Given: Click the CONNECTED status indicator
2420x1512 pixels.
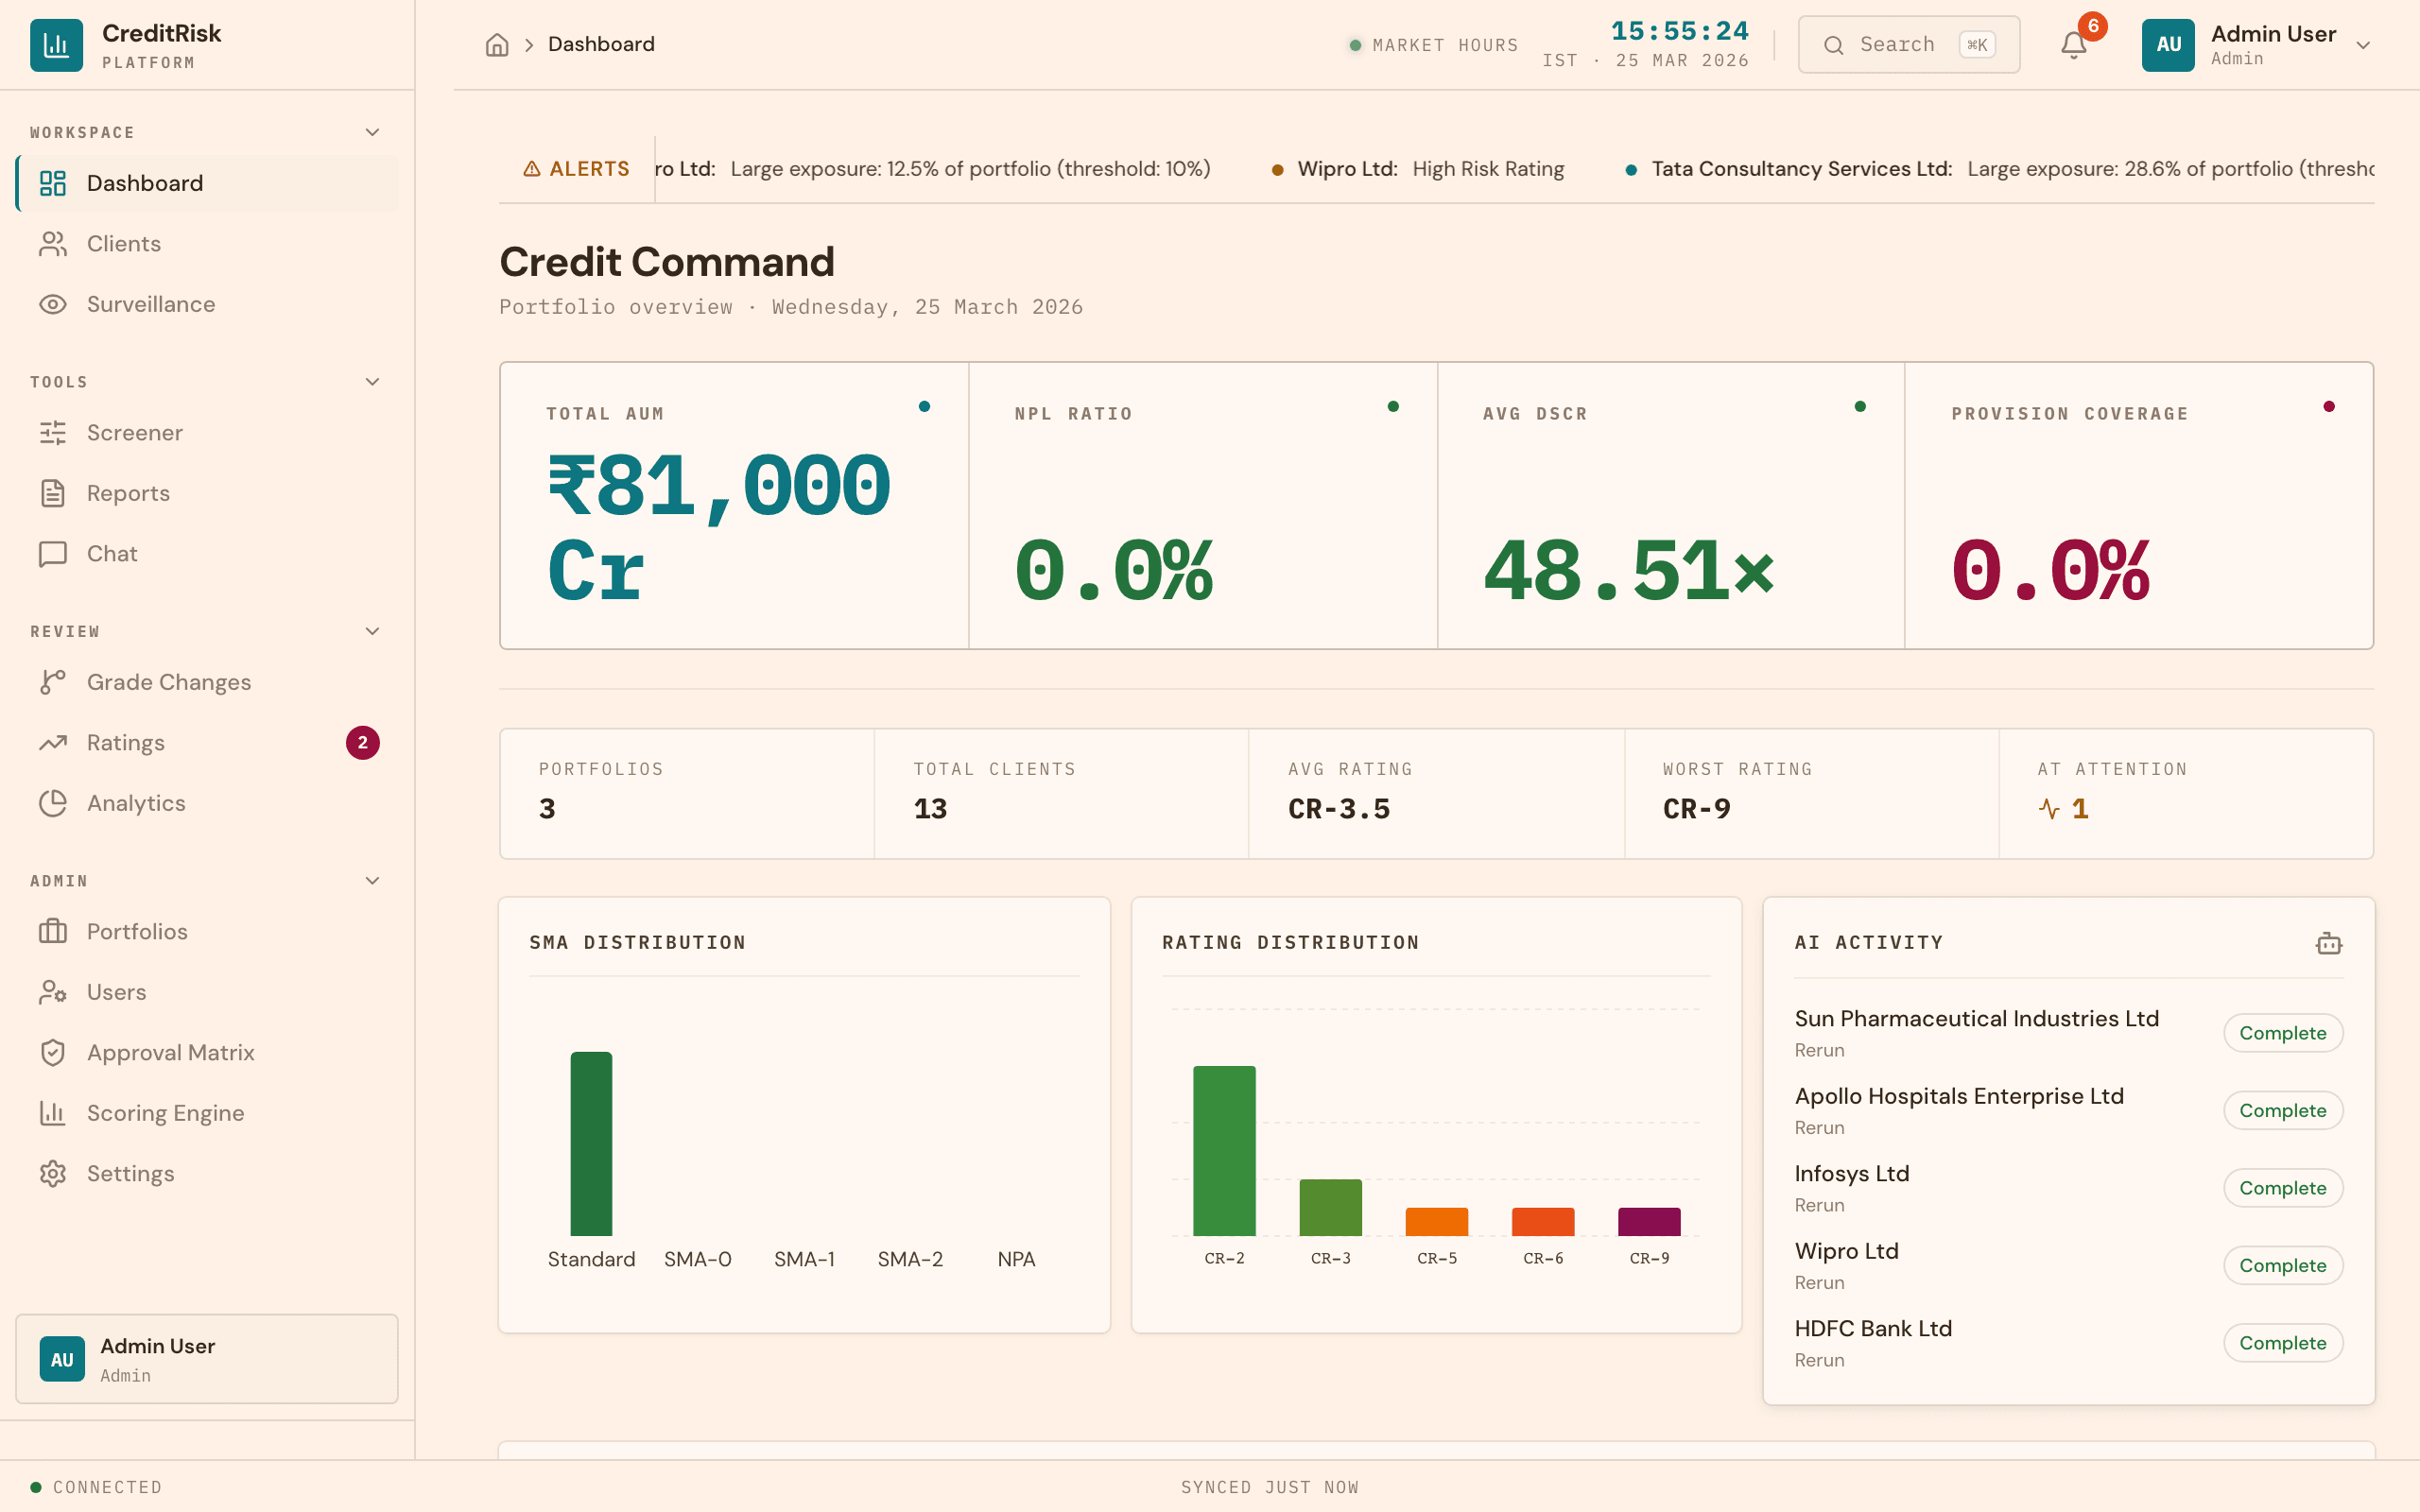Looking at the screenshot, I should 96,1487.
